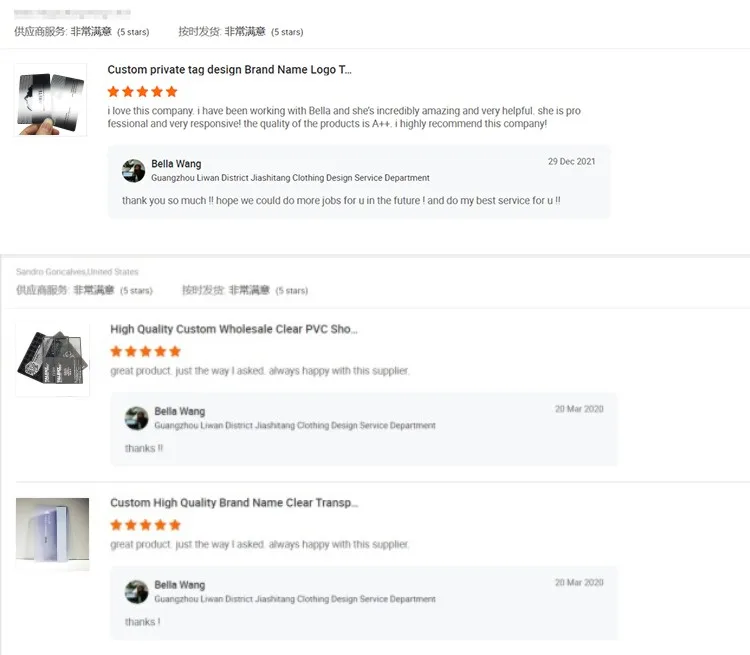Click Bella Wang's avatar in the 29 Dec 2021 reply

coord(133,171)
